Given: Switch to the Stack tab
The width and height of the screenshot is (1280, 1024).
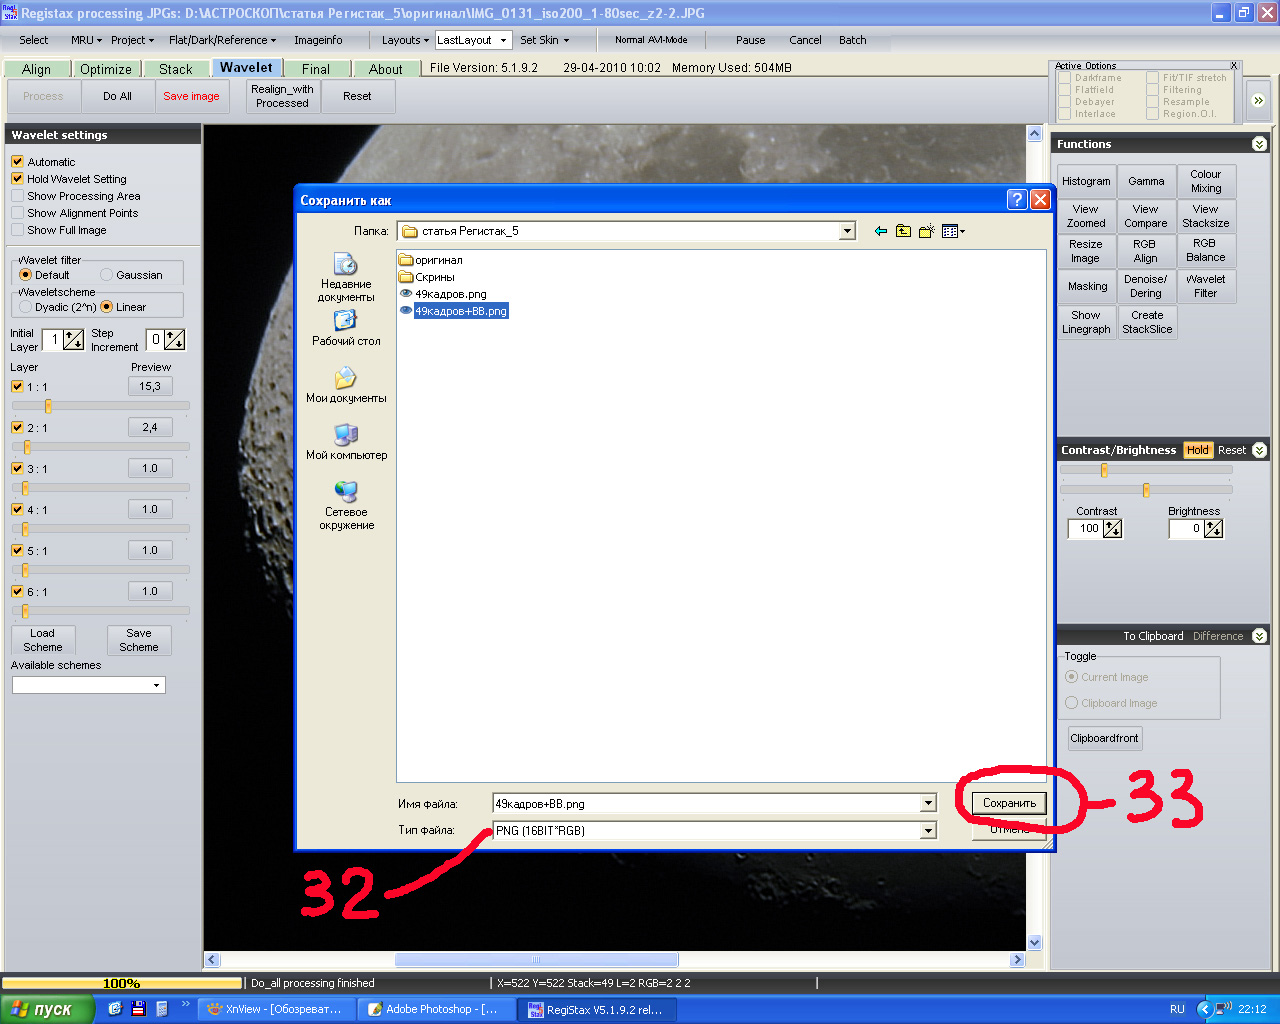Looking at the screenshot, I should pos(175,69).
